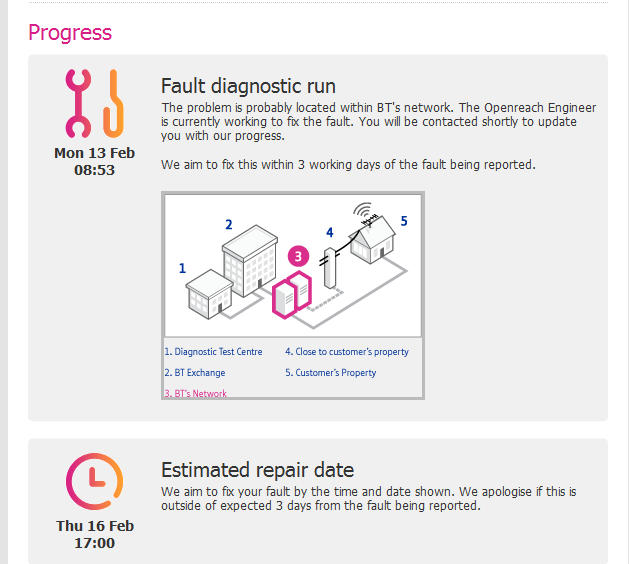Click the pink "Progress" section heading
This screenshot has width=629, height=564.
pyautogui.click(x=70, y=32)
